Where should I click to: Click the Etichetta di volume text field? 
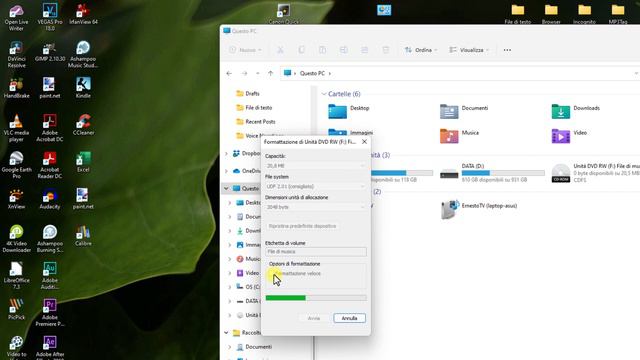pyautogui.click(x=316, y=252)
